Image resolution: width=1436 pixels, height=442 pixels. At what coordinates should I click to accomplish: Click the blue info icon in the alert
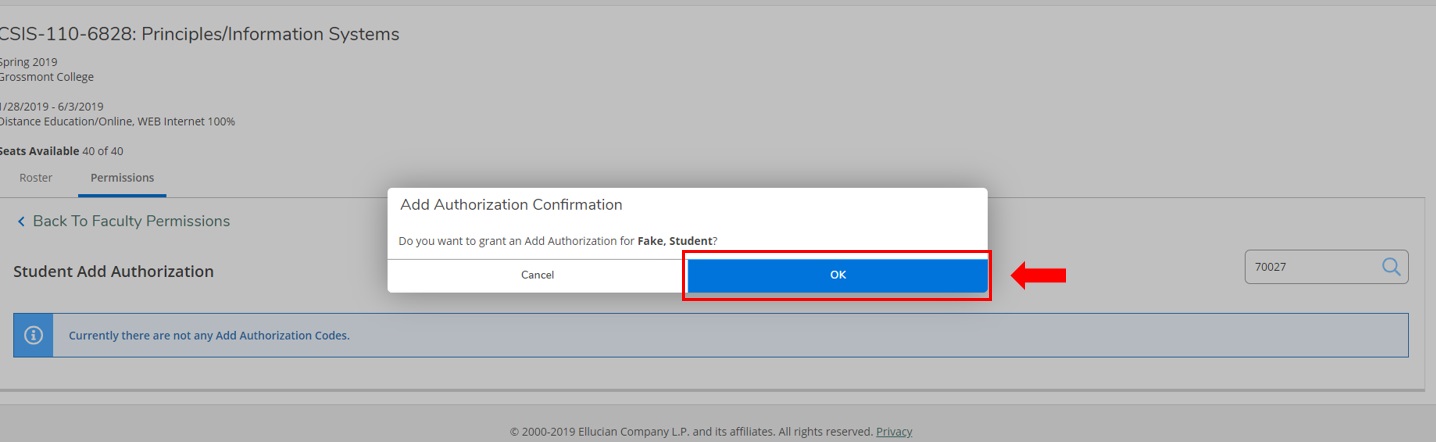coord(33,335)
